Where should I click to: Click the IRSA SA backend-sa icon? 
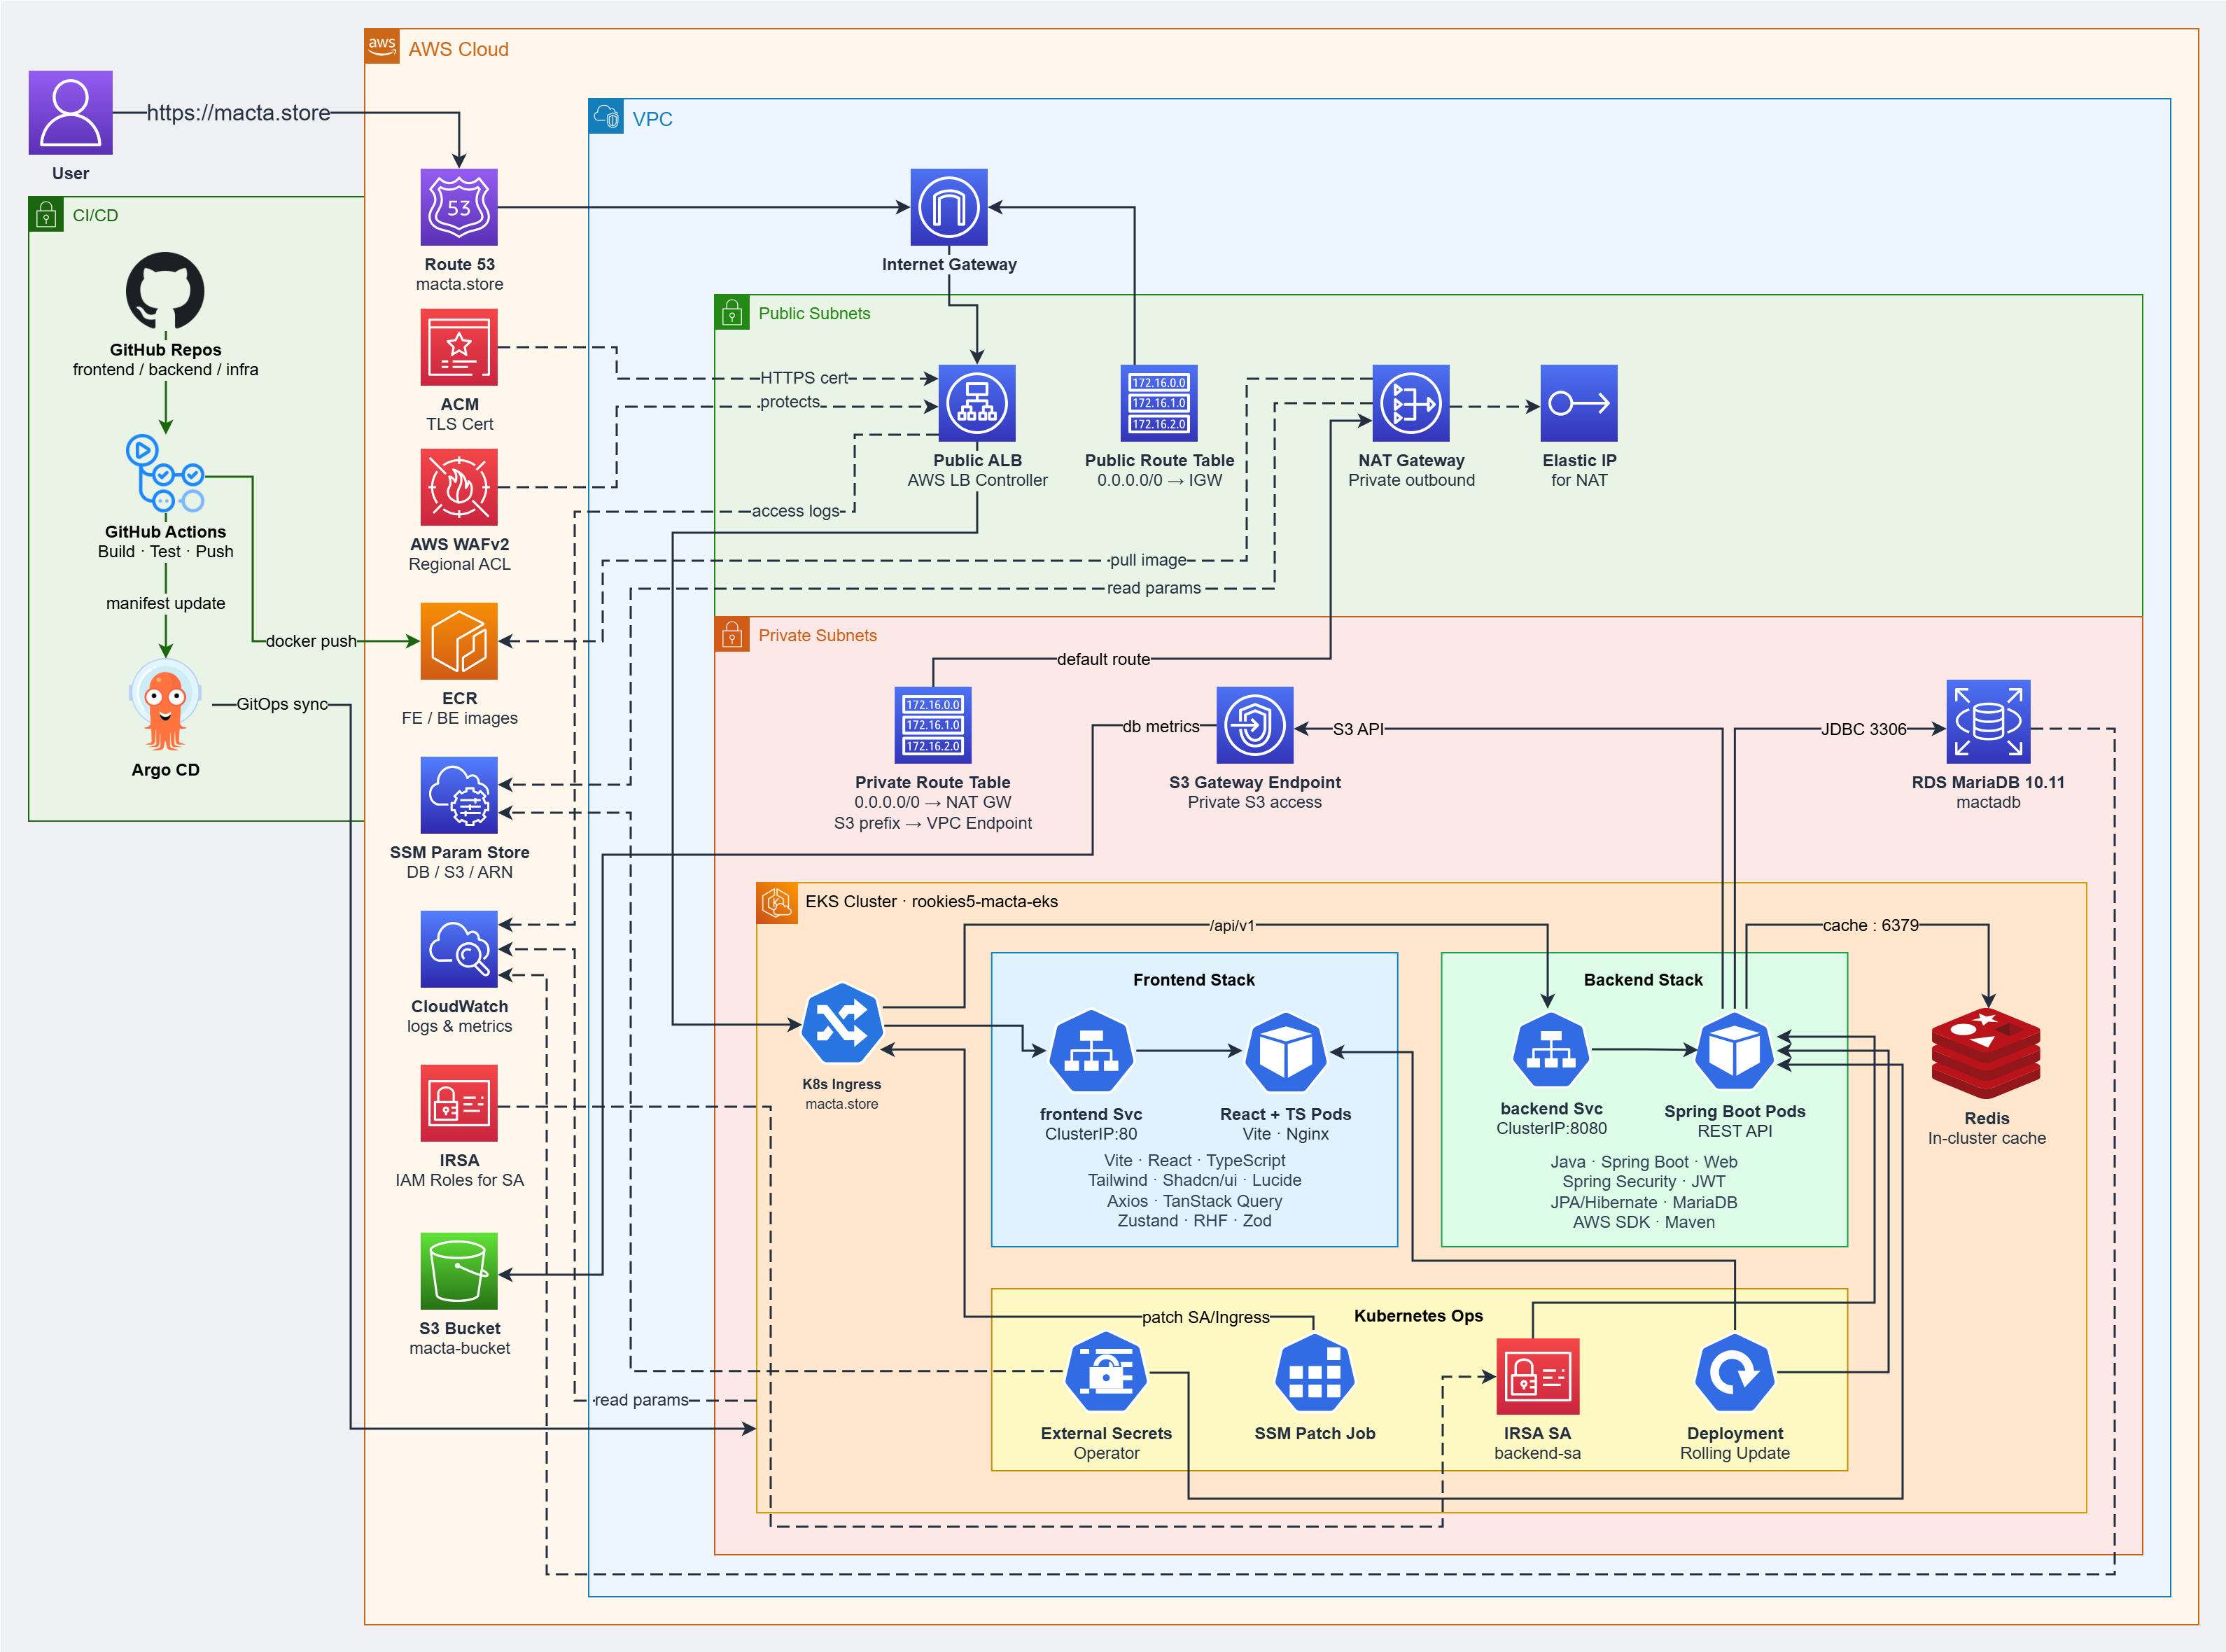(x=1538, y=1376)
